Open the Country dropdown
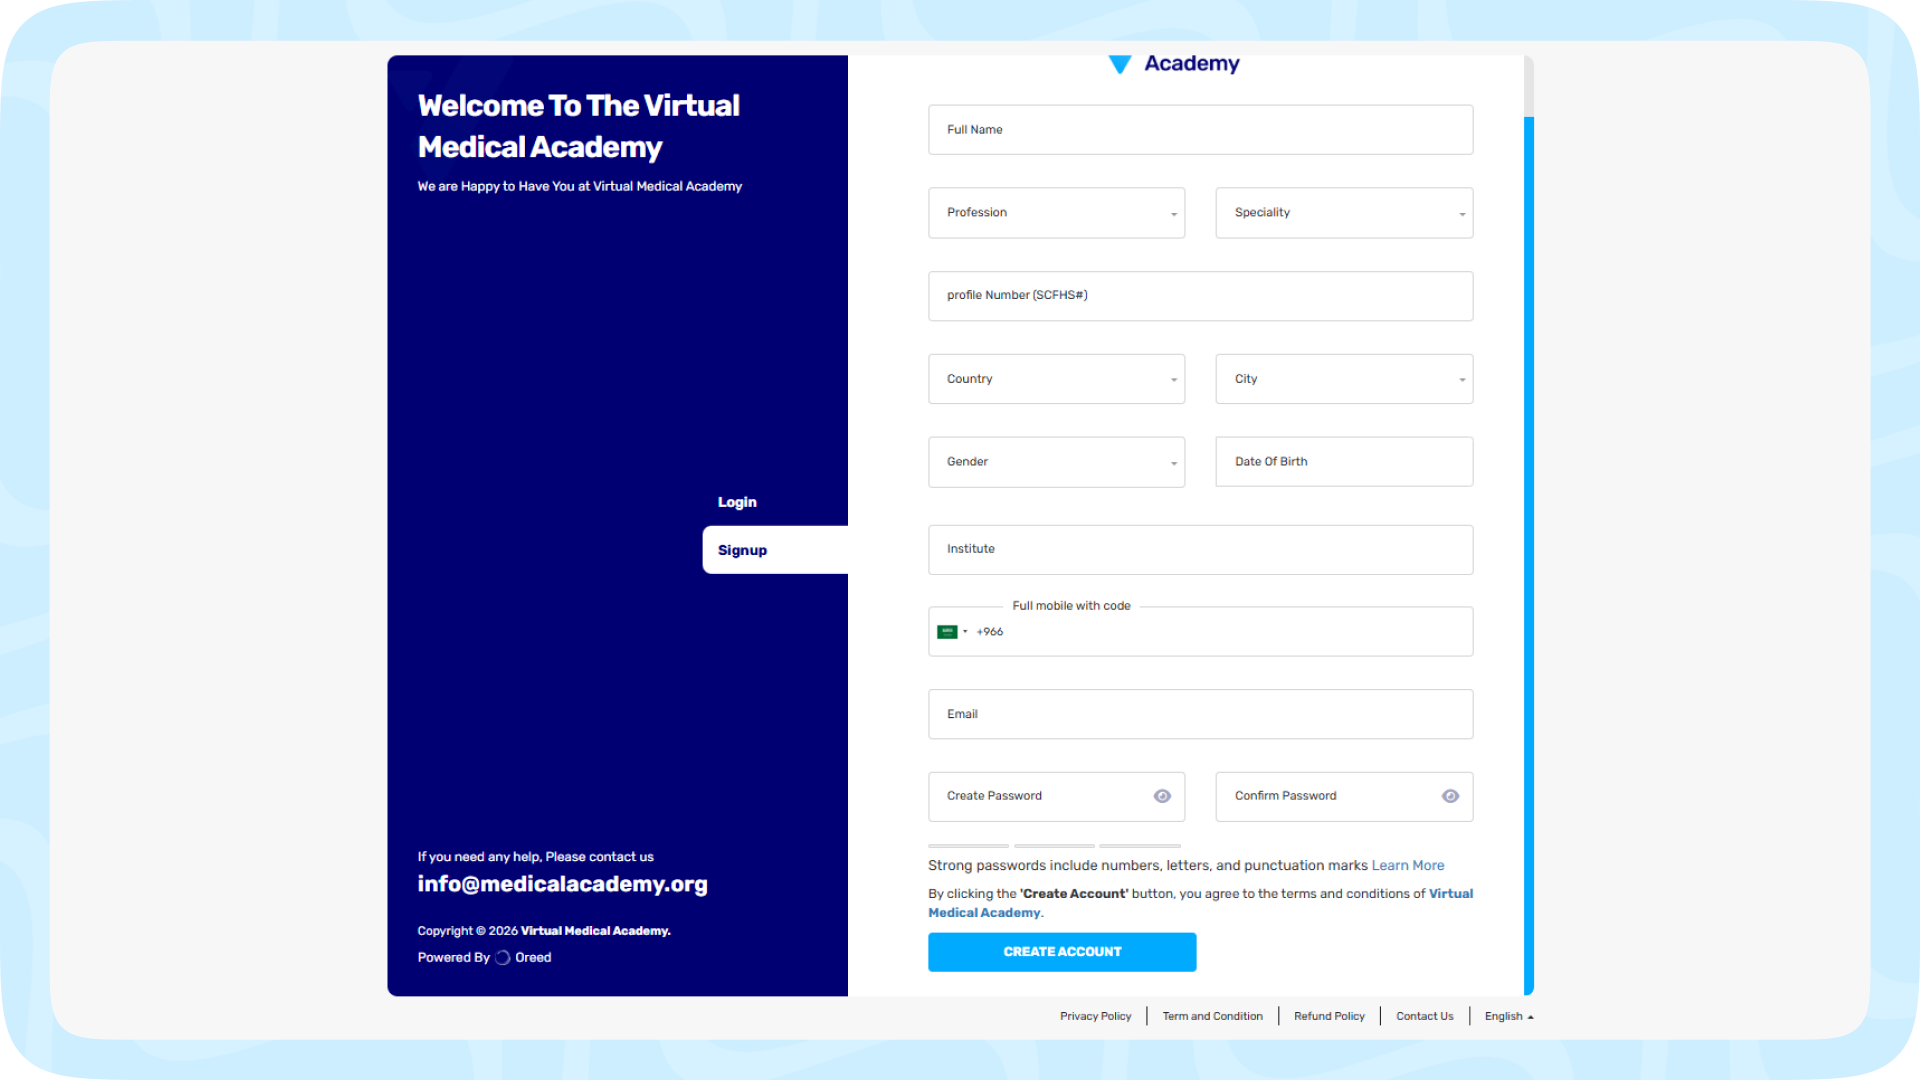 1056,379
